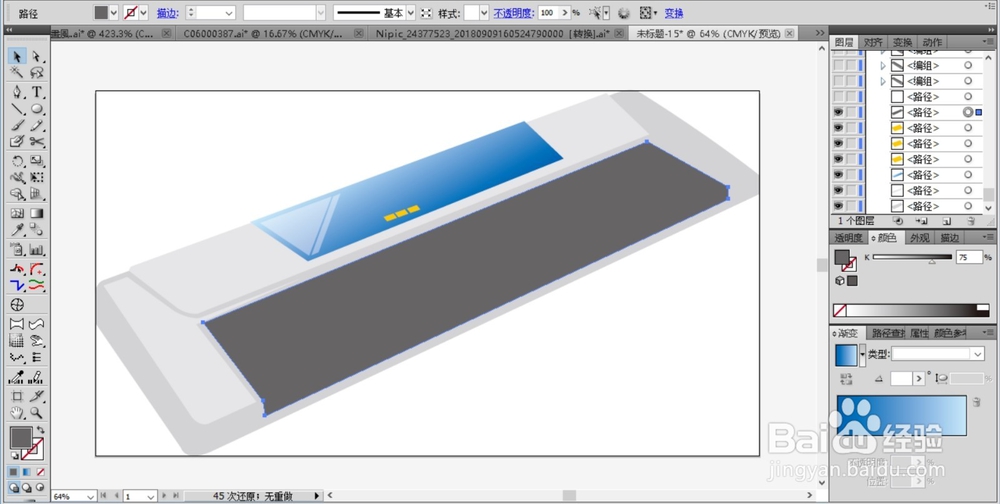Open zoom level dropdown showing 64%
The width and height of the screenshot is (1000, 504).
89,496
